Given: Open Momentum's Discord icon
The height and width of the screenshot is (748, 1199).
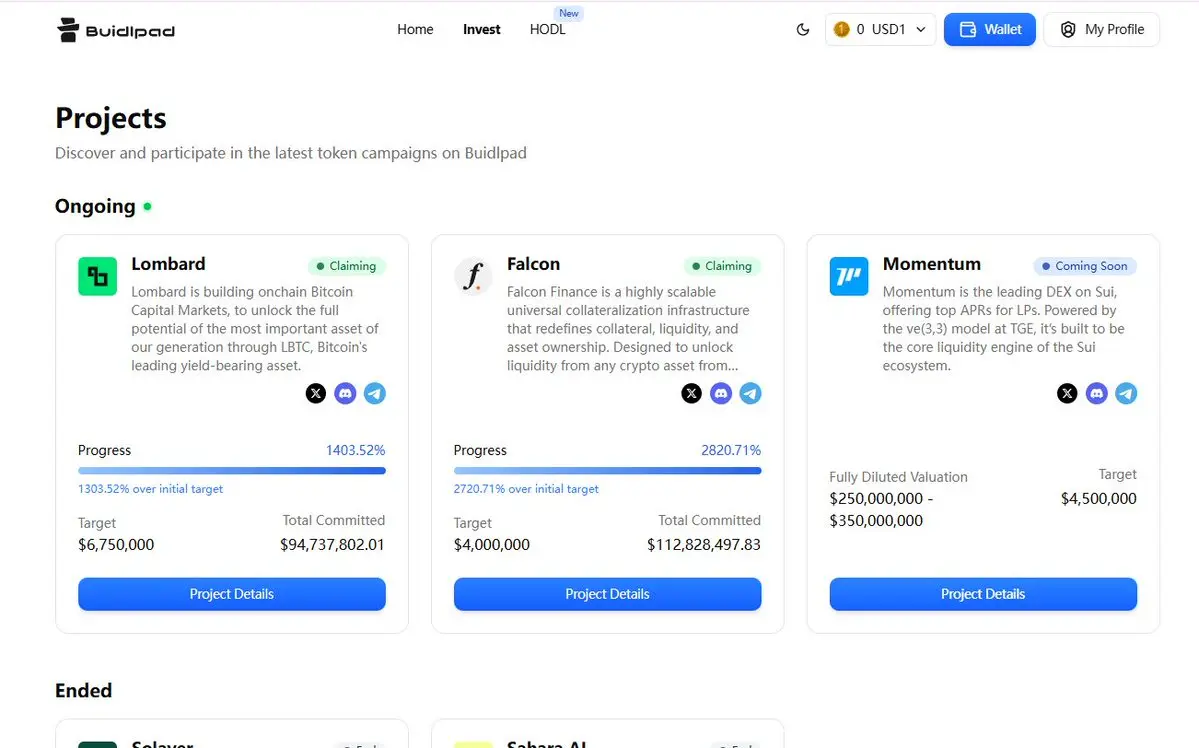Looking at the screenshot, I should (x=1097, y=393).
